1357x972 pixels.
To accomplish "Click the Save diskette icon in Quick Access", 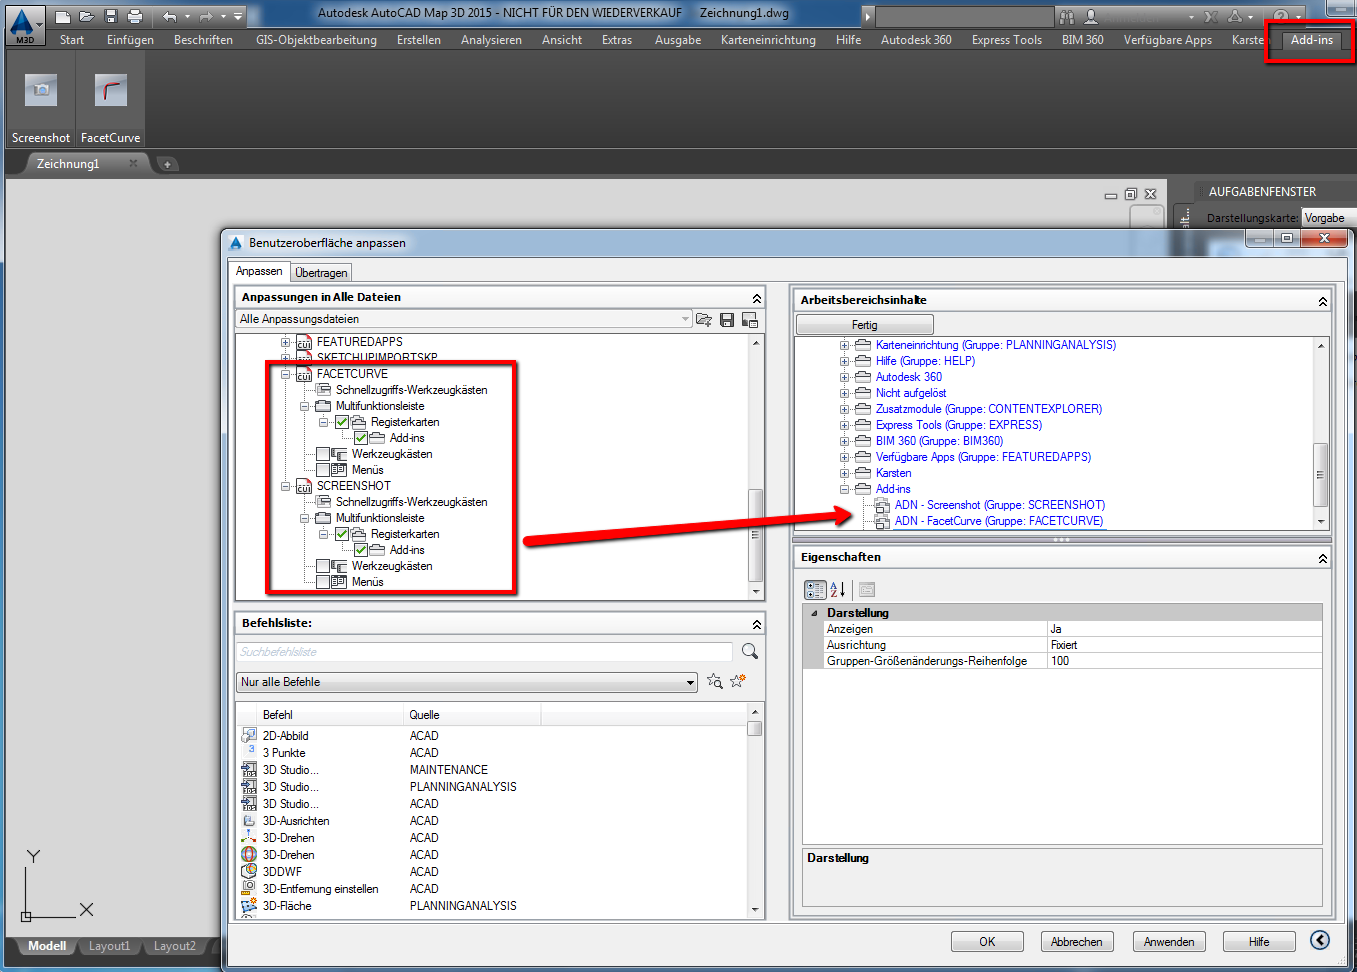I will 111,16.
